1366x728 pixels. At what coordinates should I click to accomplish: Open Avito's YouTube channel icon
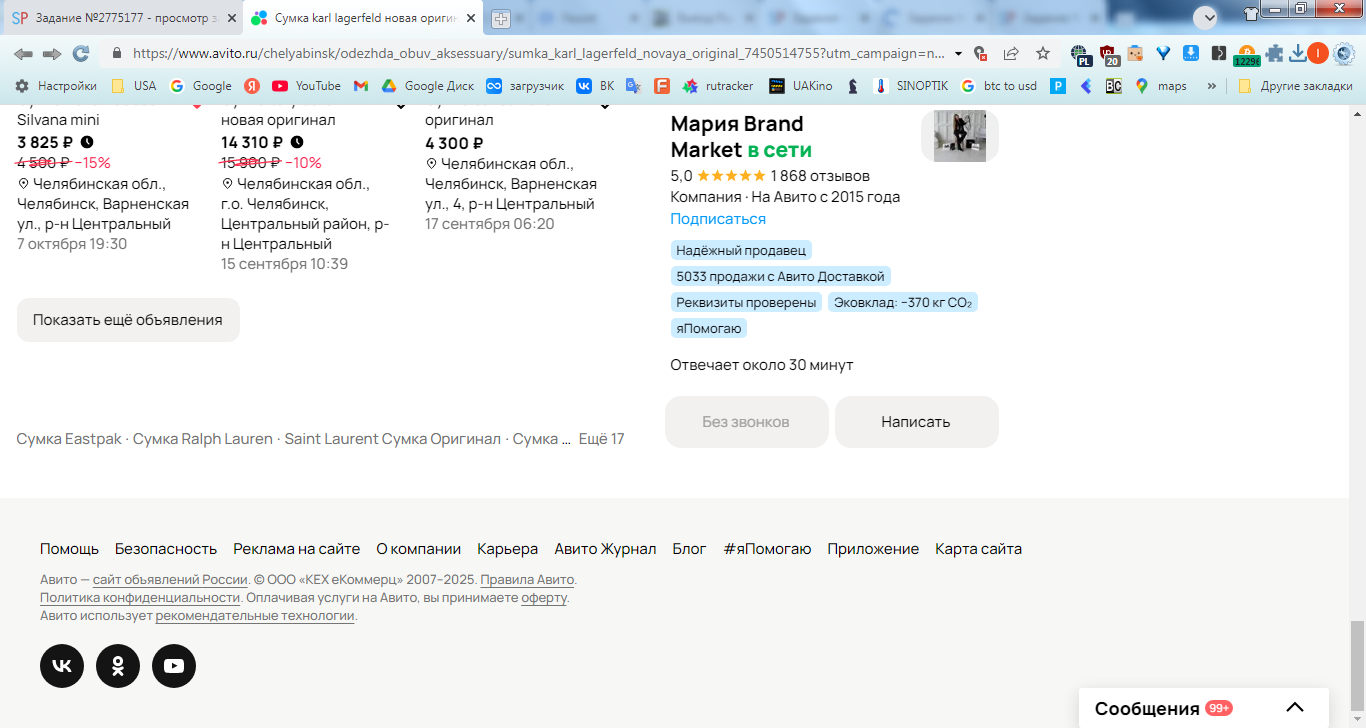pyautogui.click(x=174, y=666)
